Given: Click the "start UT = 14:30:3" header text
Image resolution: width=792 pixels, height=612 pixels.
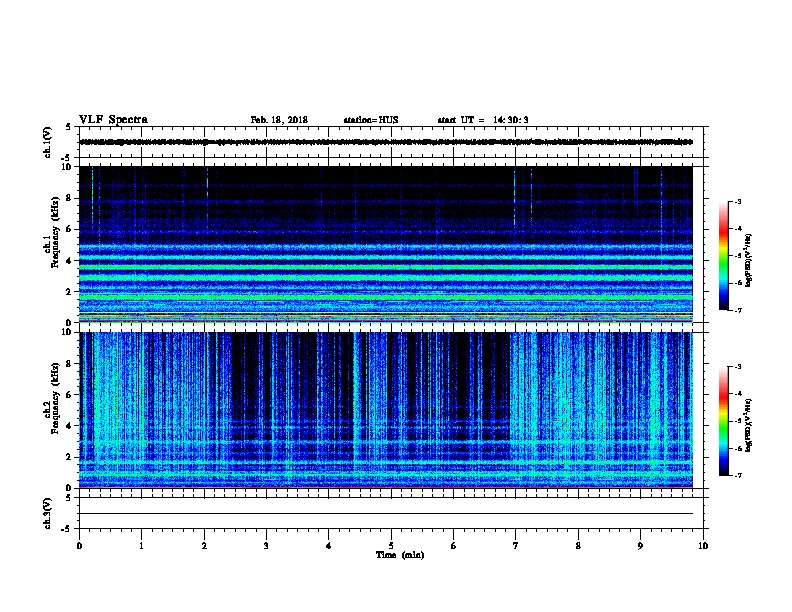Looking at the screenshot, I should tap(483, 120).
